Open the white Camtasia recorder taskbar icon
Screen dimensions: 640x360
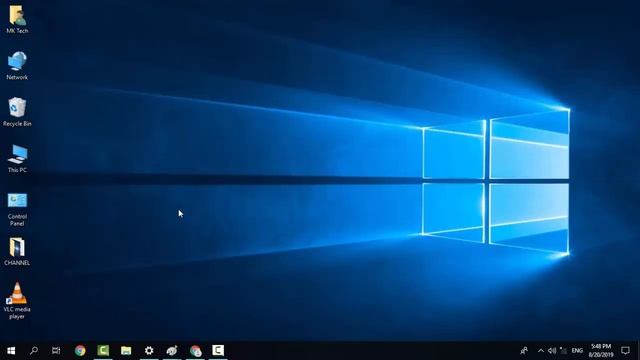pyautogui.click(x=218, y=351)
